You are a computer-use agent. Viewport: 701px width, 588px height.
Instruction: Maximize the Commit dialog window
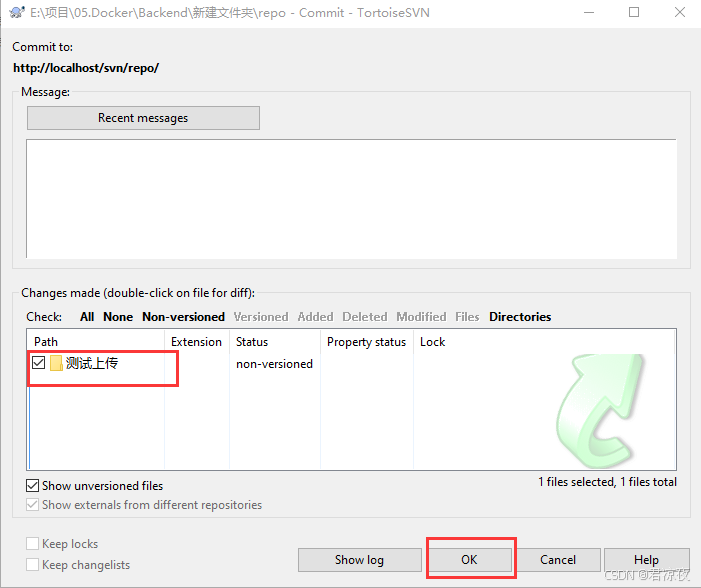[x=634, y=13]
